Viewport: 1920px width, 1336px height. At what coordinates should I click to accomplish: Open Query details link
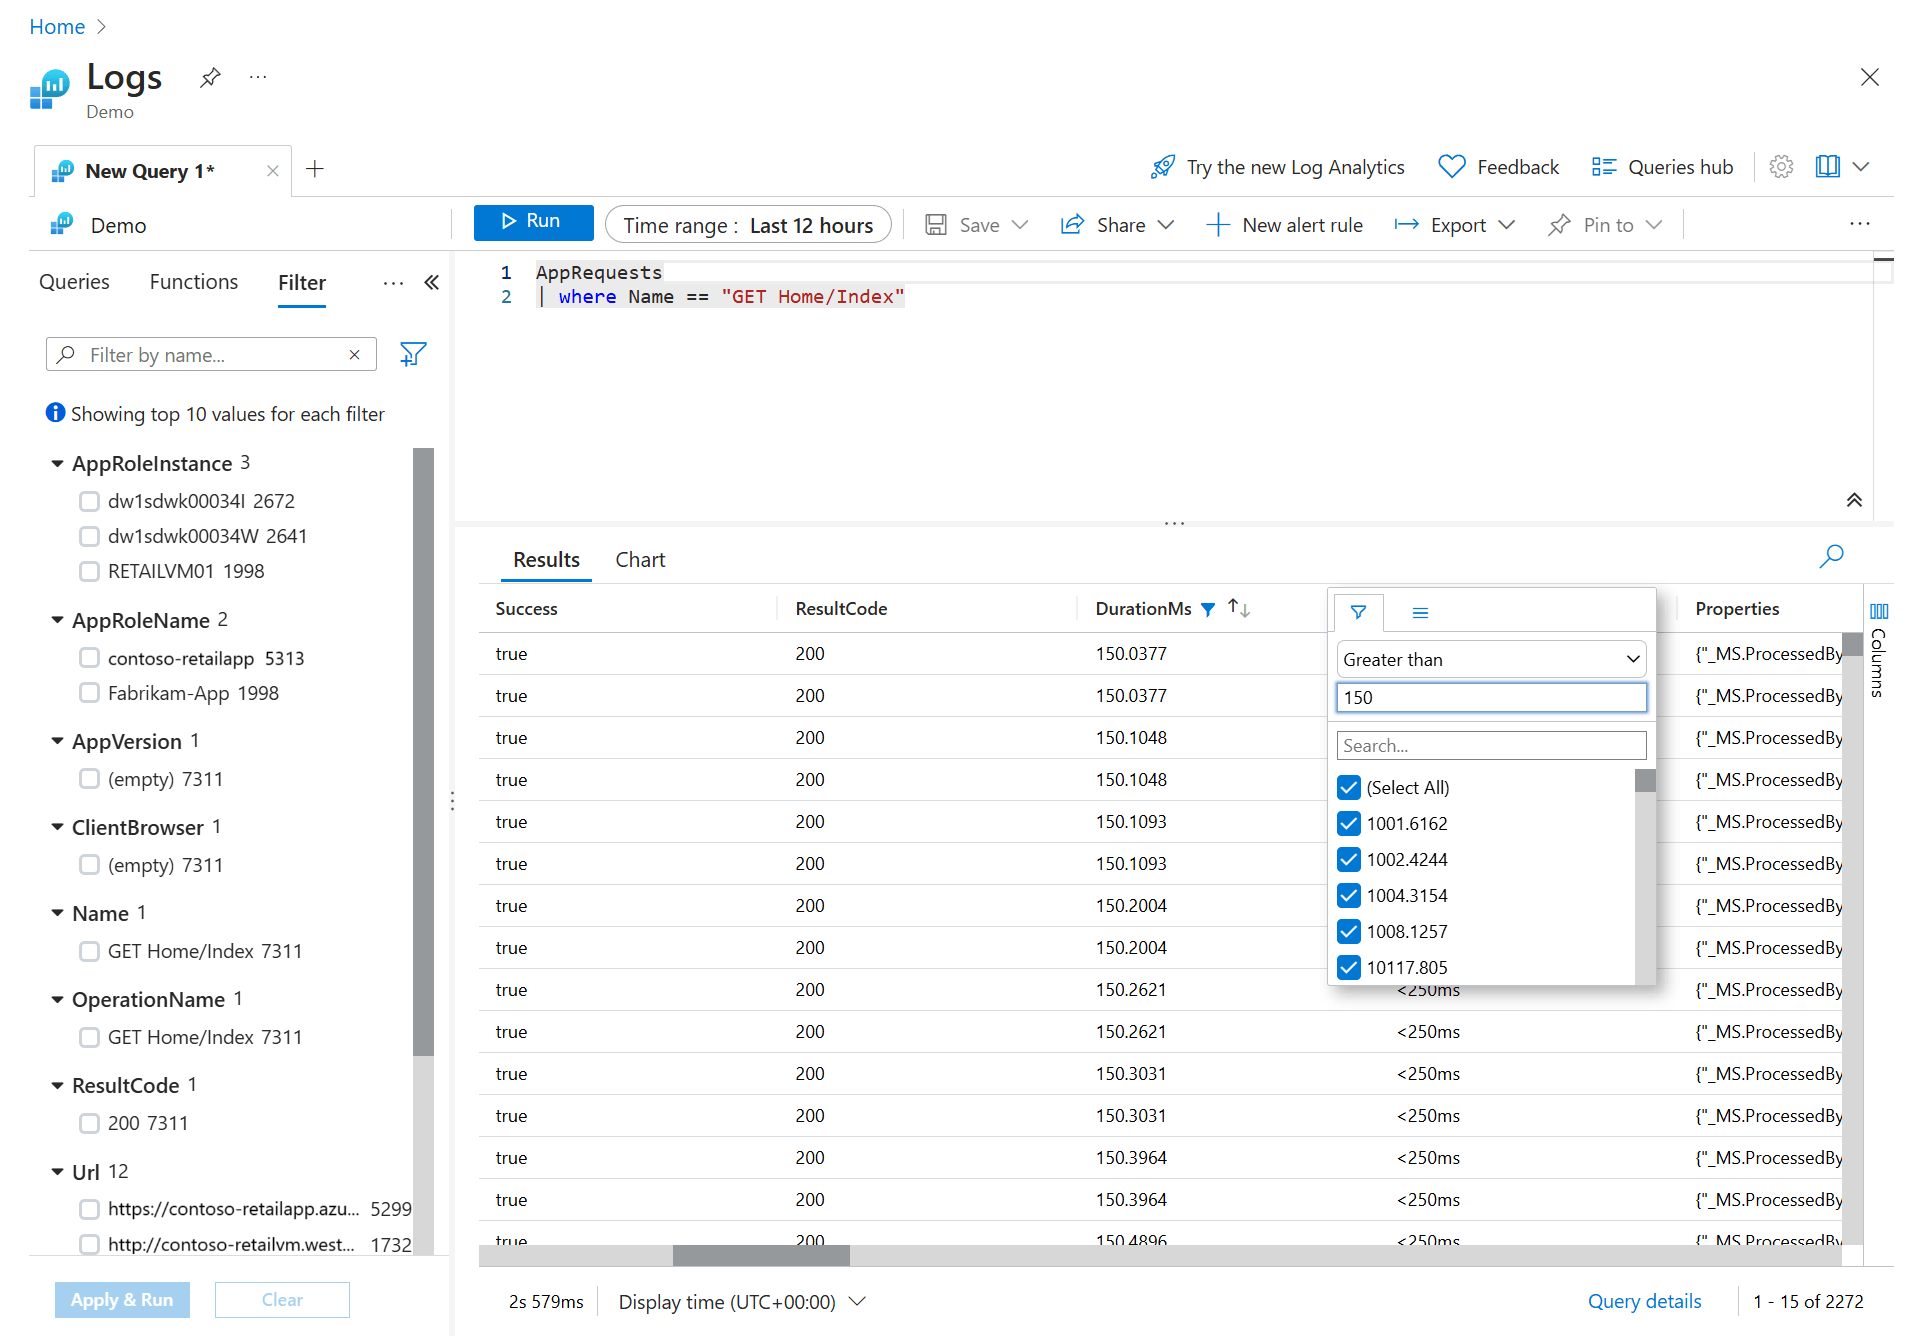(x=1644, y=1301)
